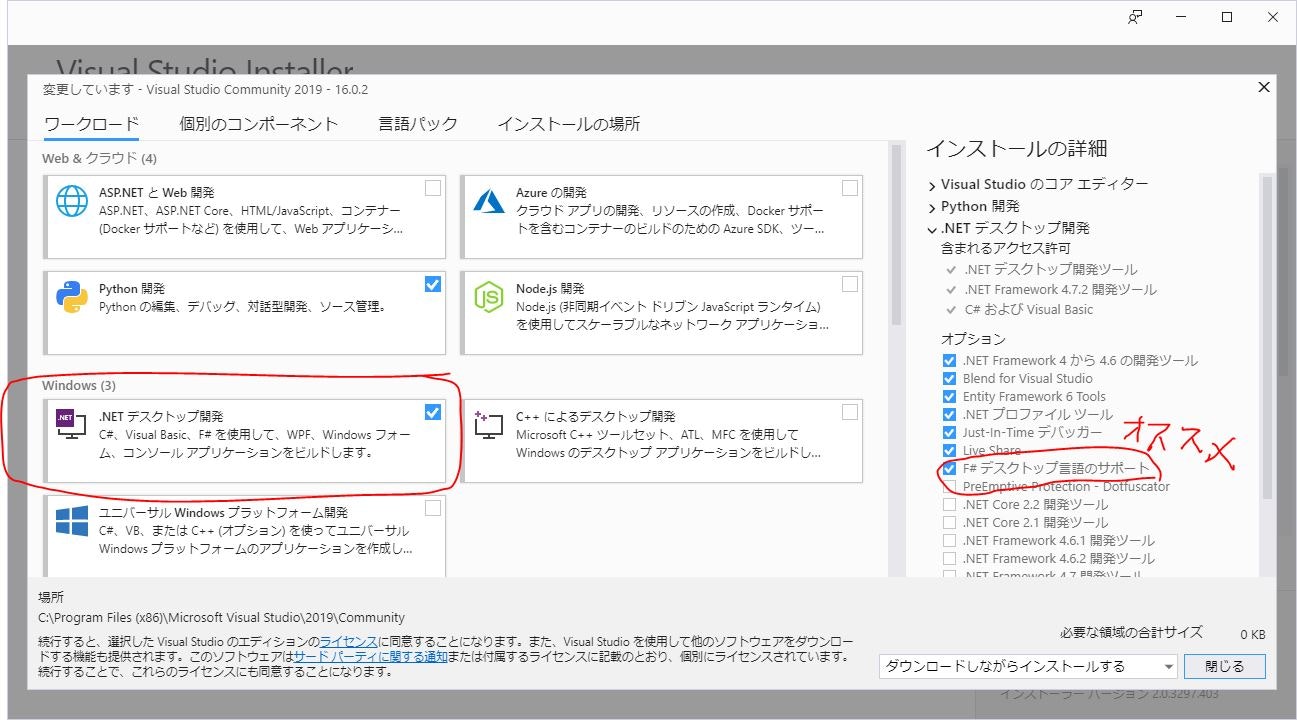Viewport: 1297px width, 720px height.
Task: Check the C++ によるデスクトップ開発 workload checkbox
Action: (x=849, y=412)
